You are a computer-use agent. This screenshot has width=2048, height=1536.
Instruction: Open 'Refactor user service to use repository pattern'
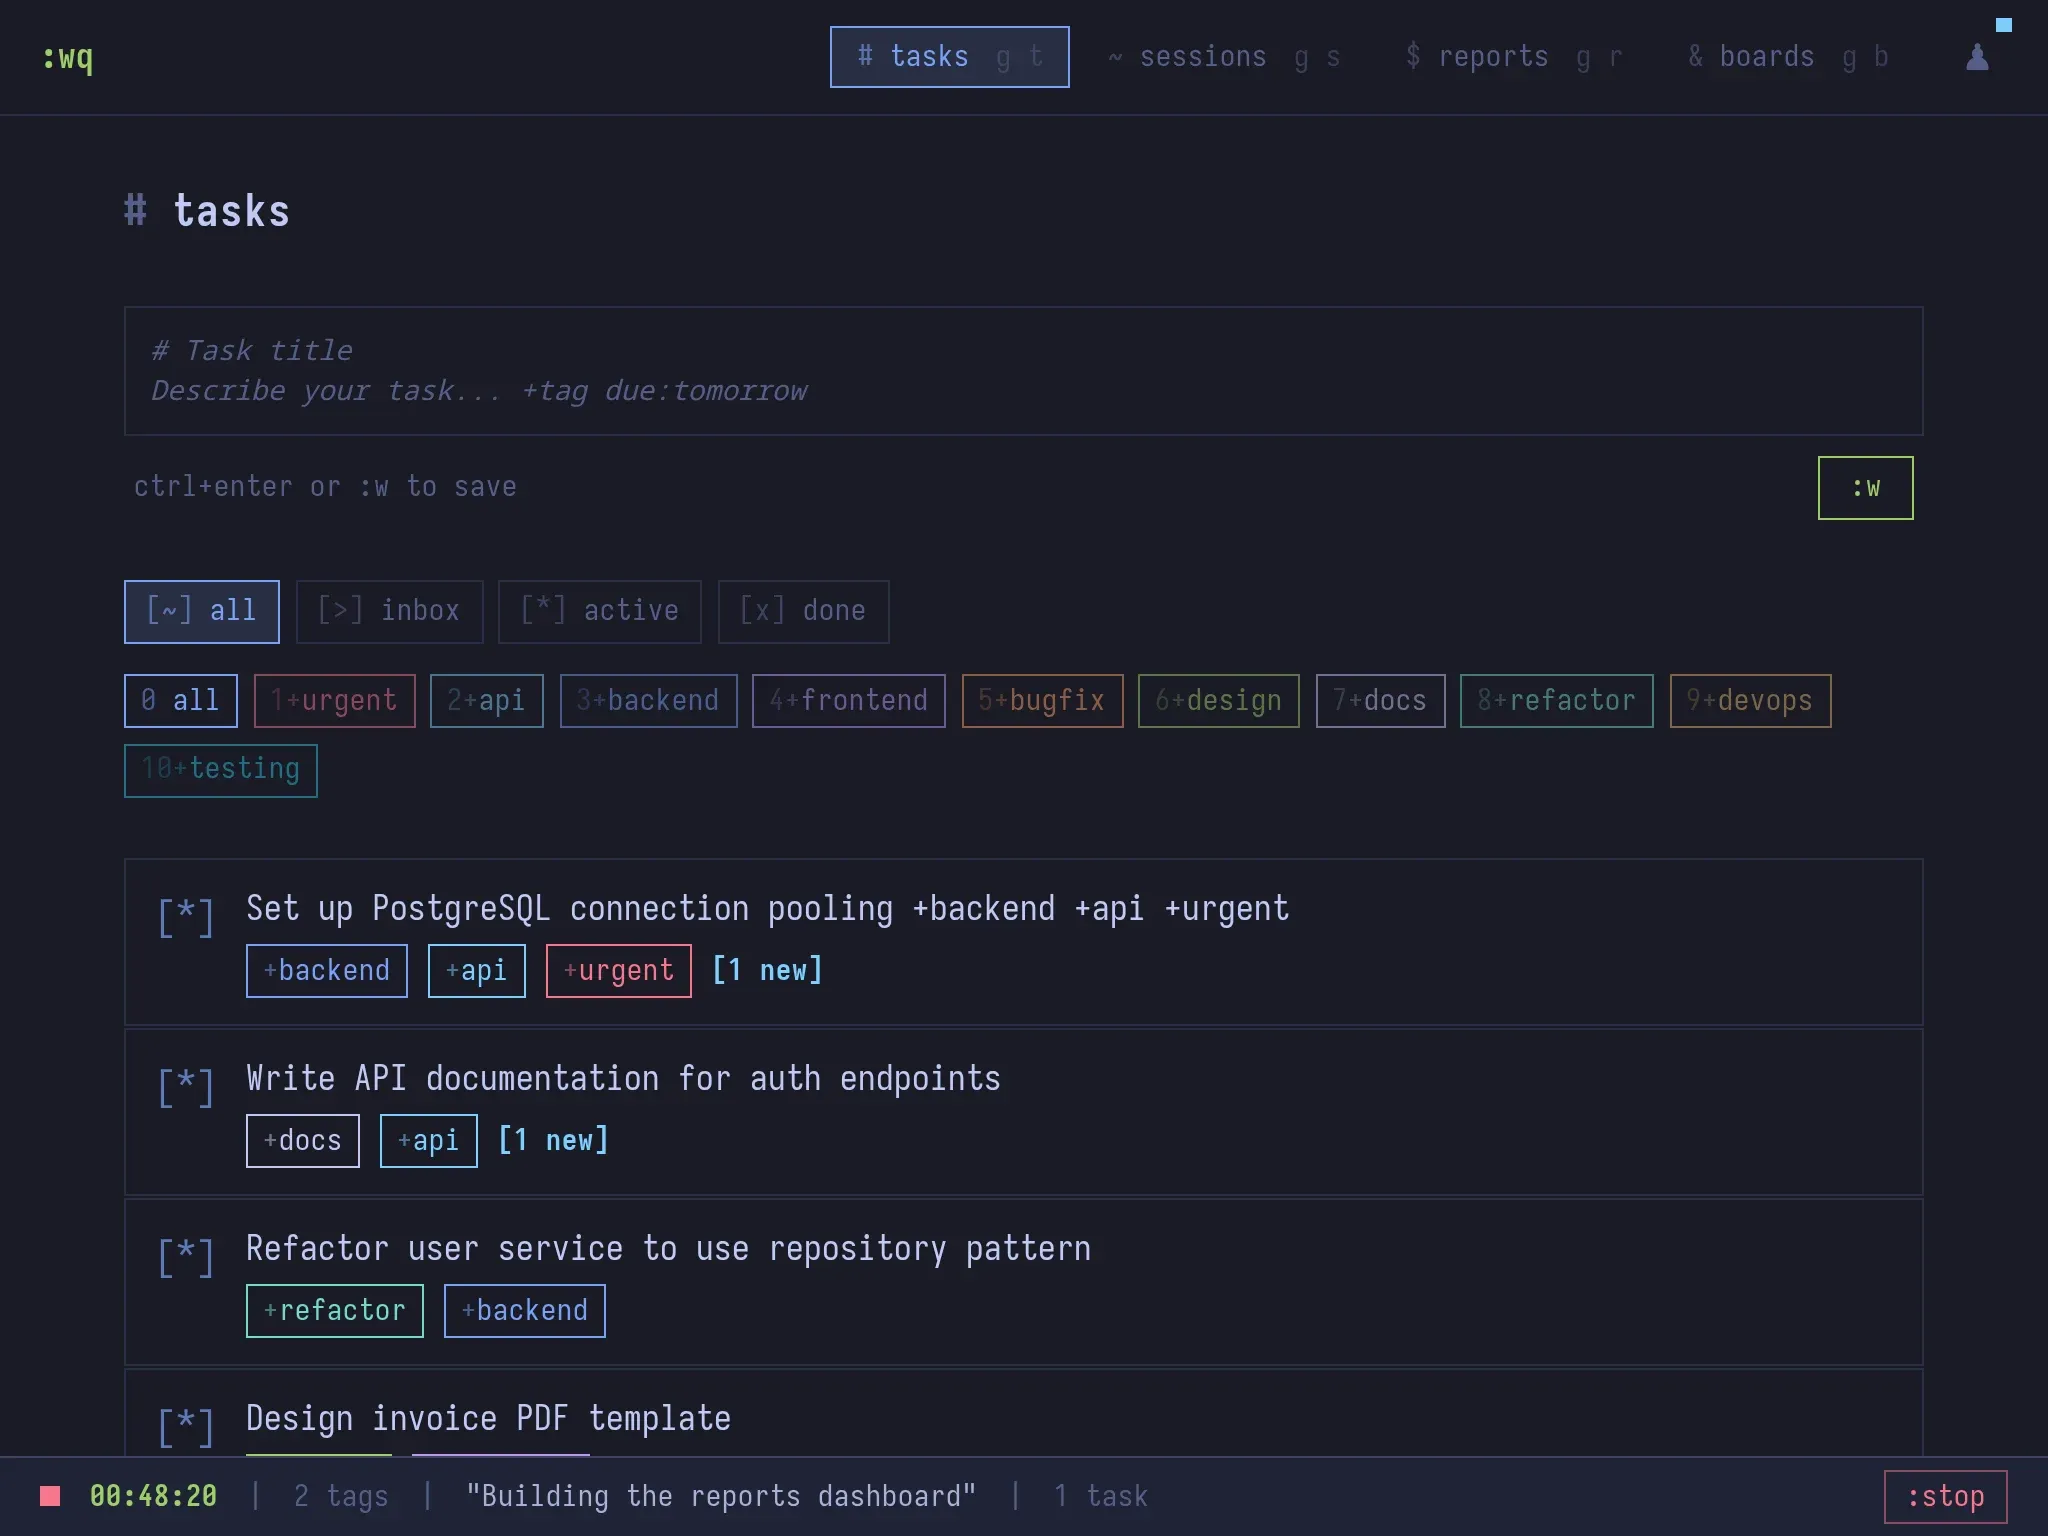click(x=668, y=1248)
